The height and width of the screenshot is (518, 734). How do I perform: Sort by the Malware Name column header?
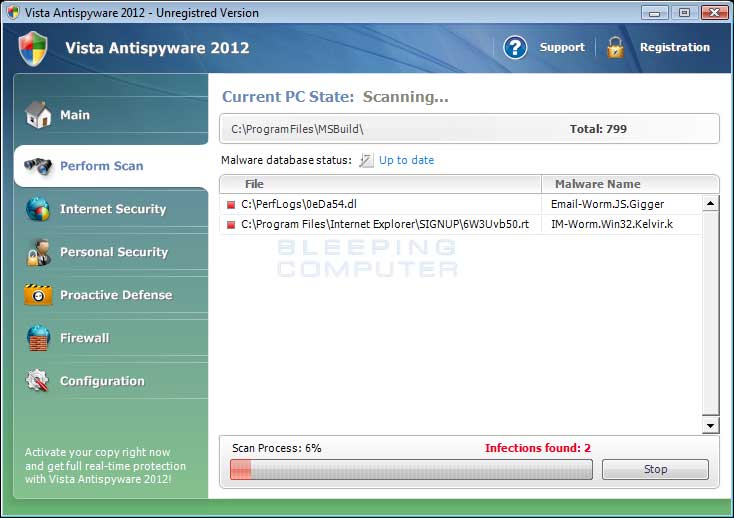pyautogui.click(x=630, y=184)
